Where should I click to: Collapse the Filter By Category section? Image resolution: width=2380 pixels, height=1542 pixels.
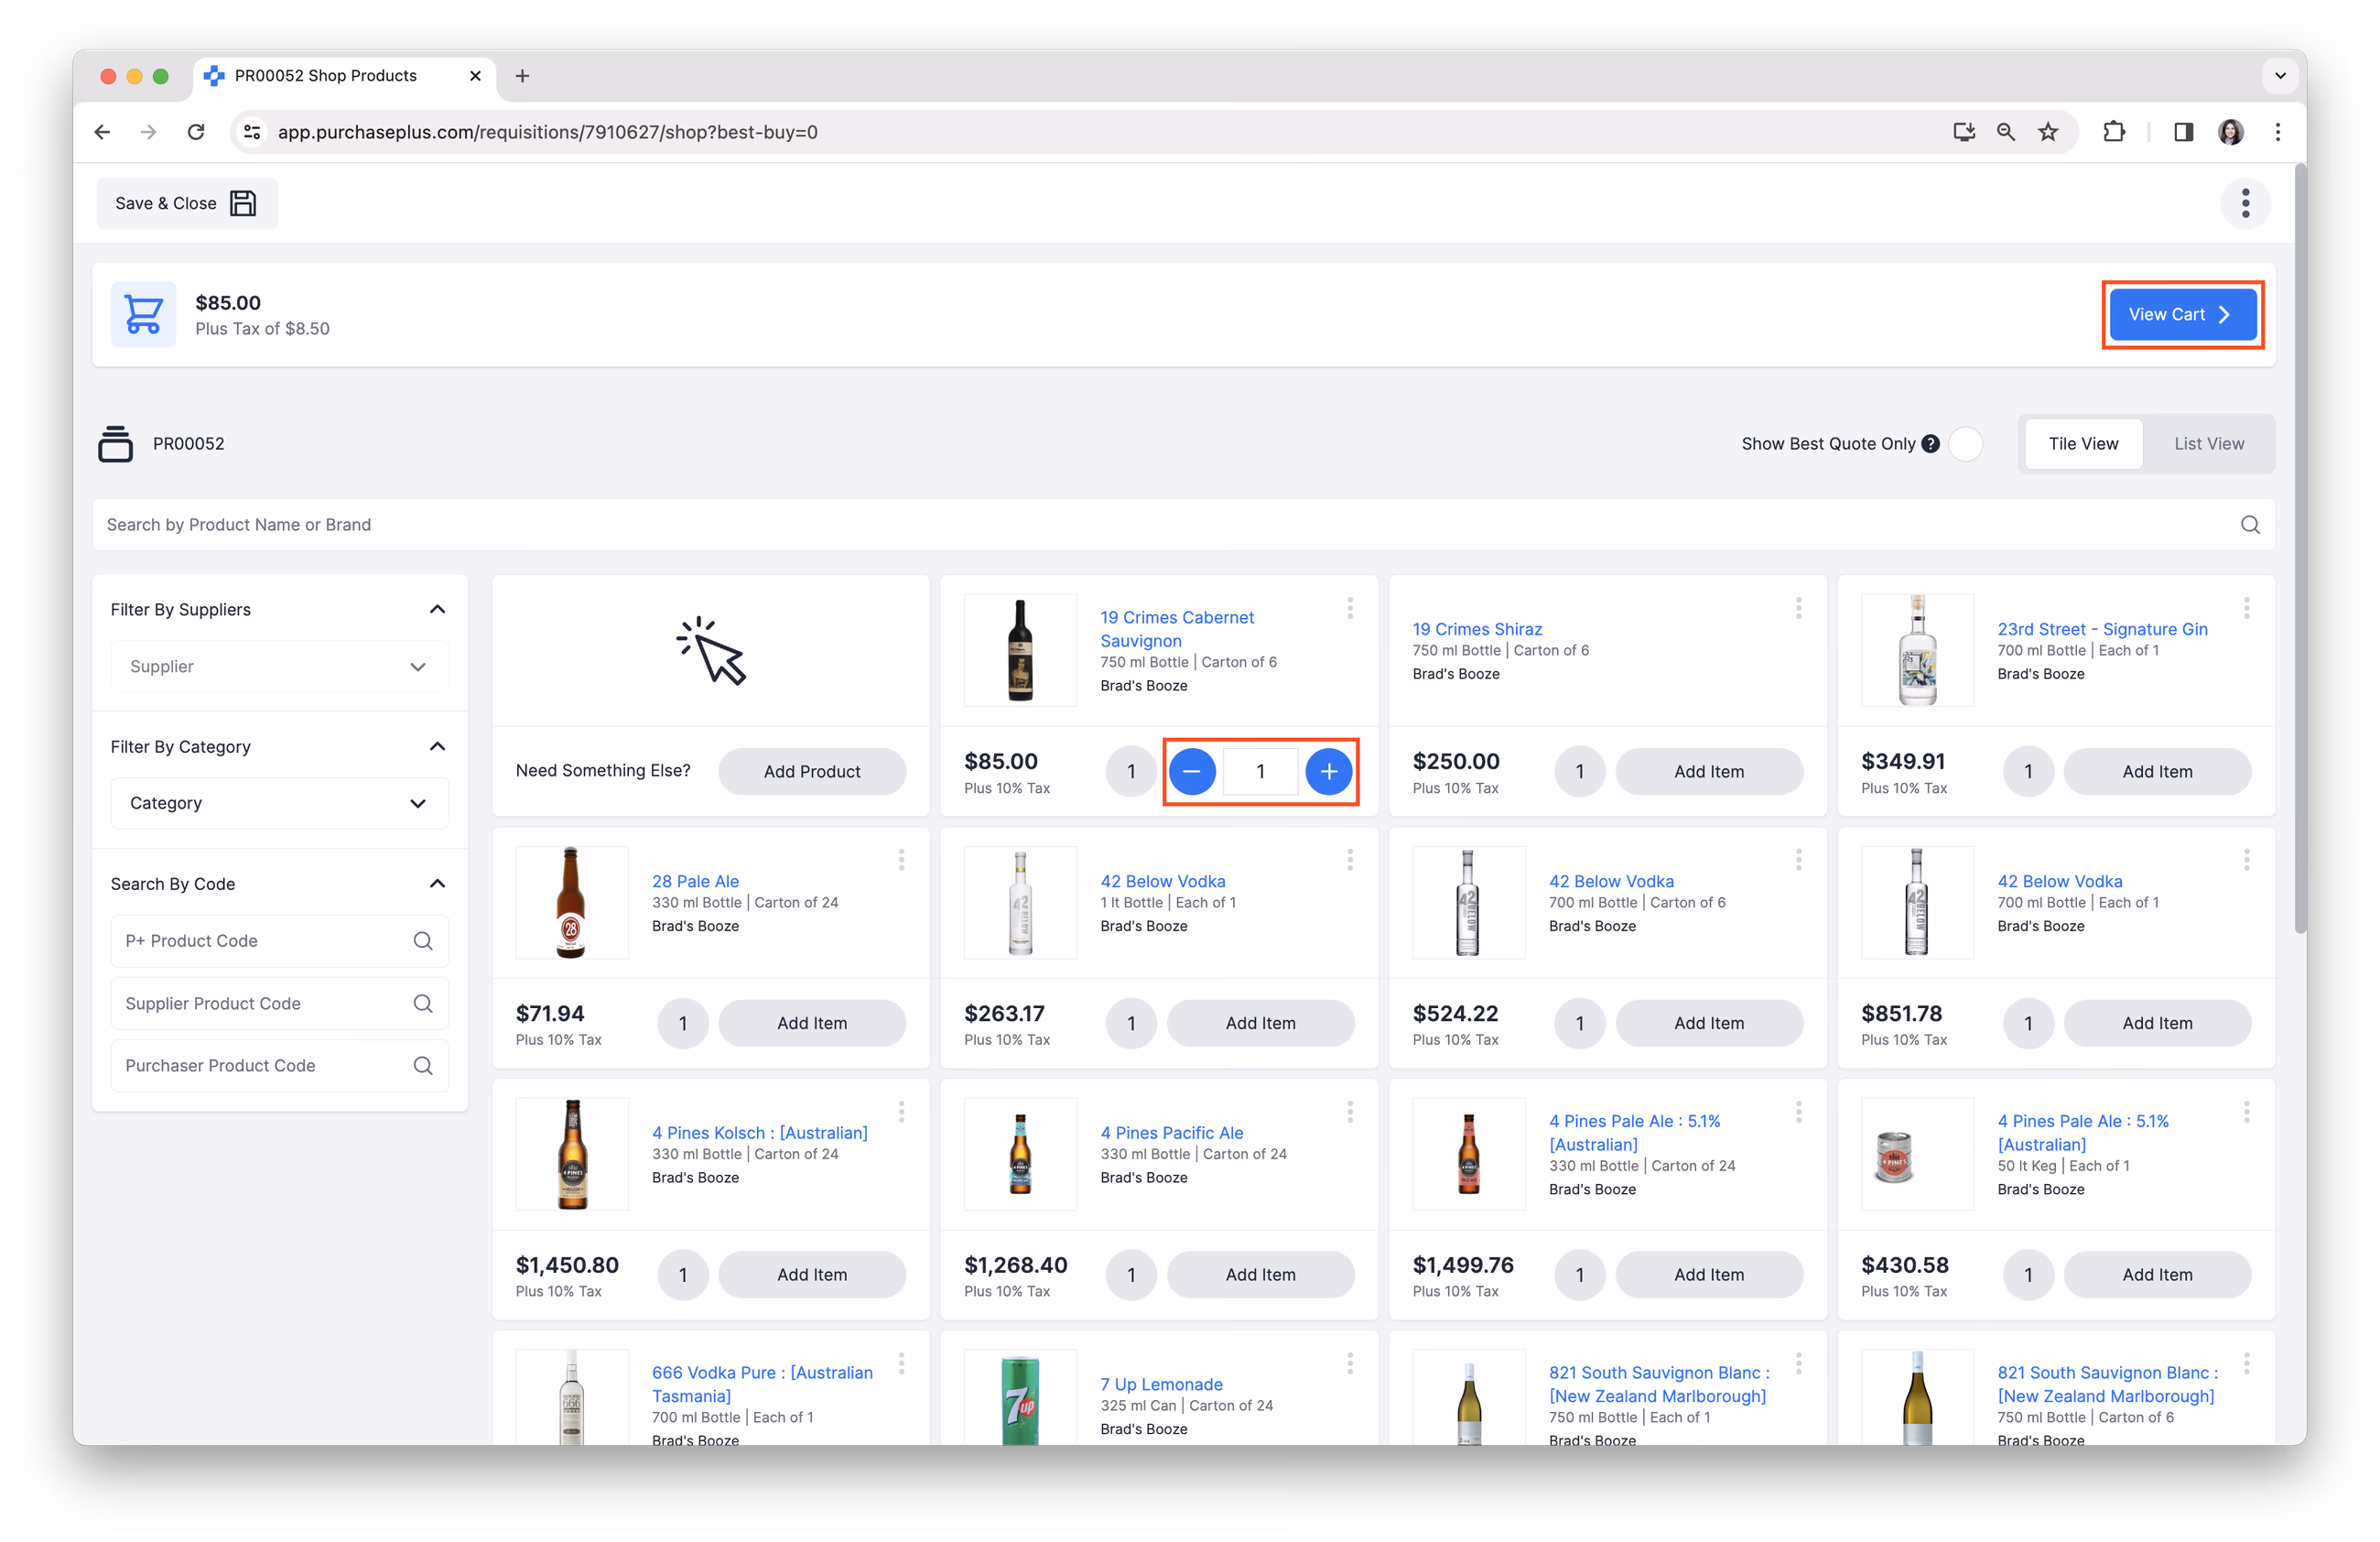coord(437,746)
